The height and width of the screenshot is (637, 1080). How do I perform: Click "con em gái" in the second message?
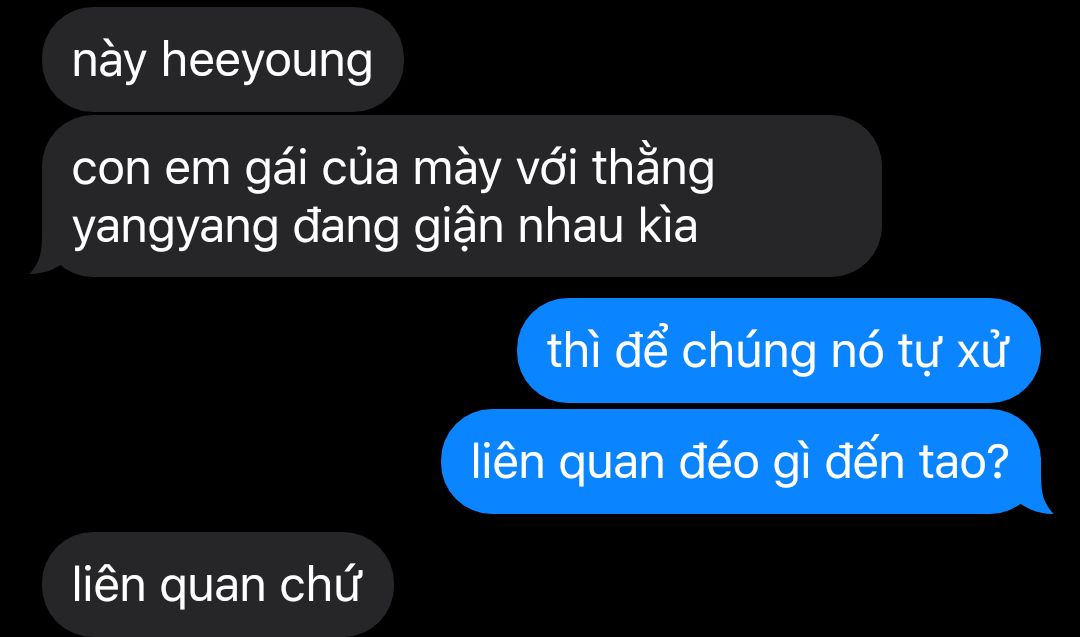[189, 169]
